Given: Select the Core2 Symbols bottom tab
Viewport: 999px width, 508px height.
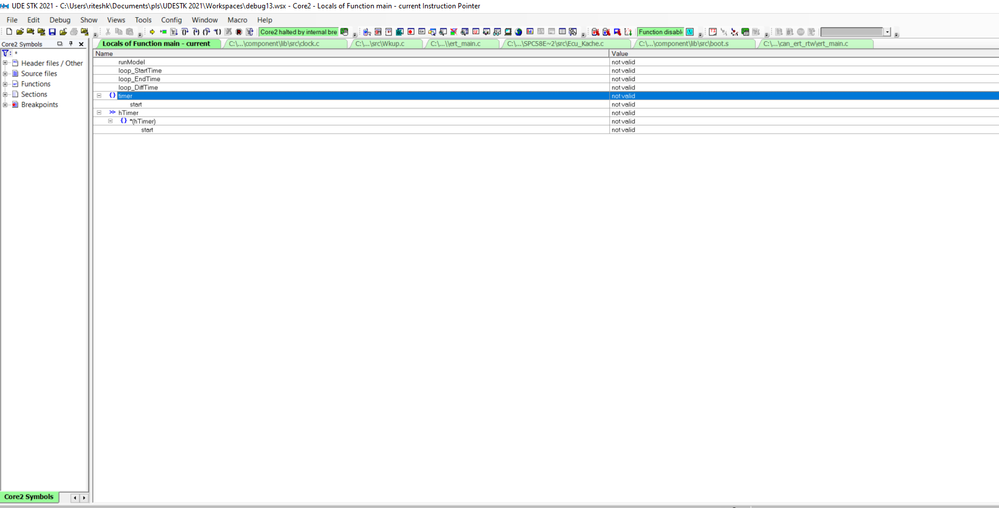Looking at the screenshot, I should tap(29, 497).
